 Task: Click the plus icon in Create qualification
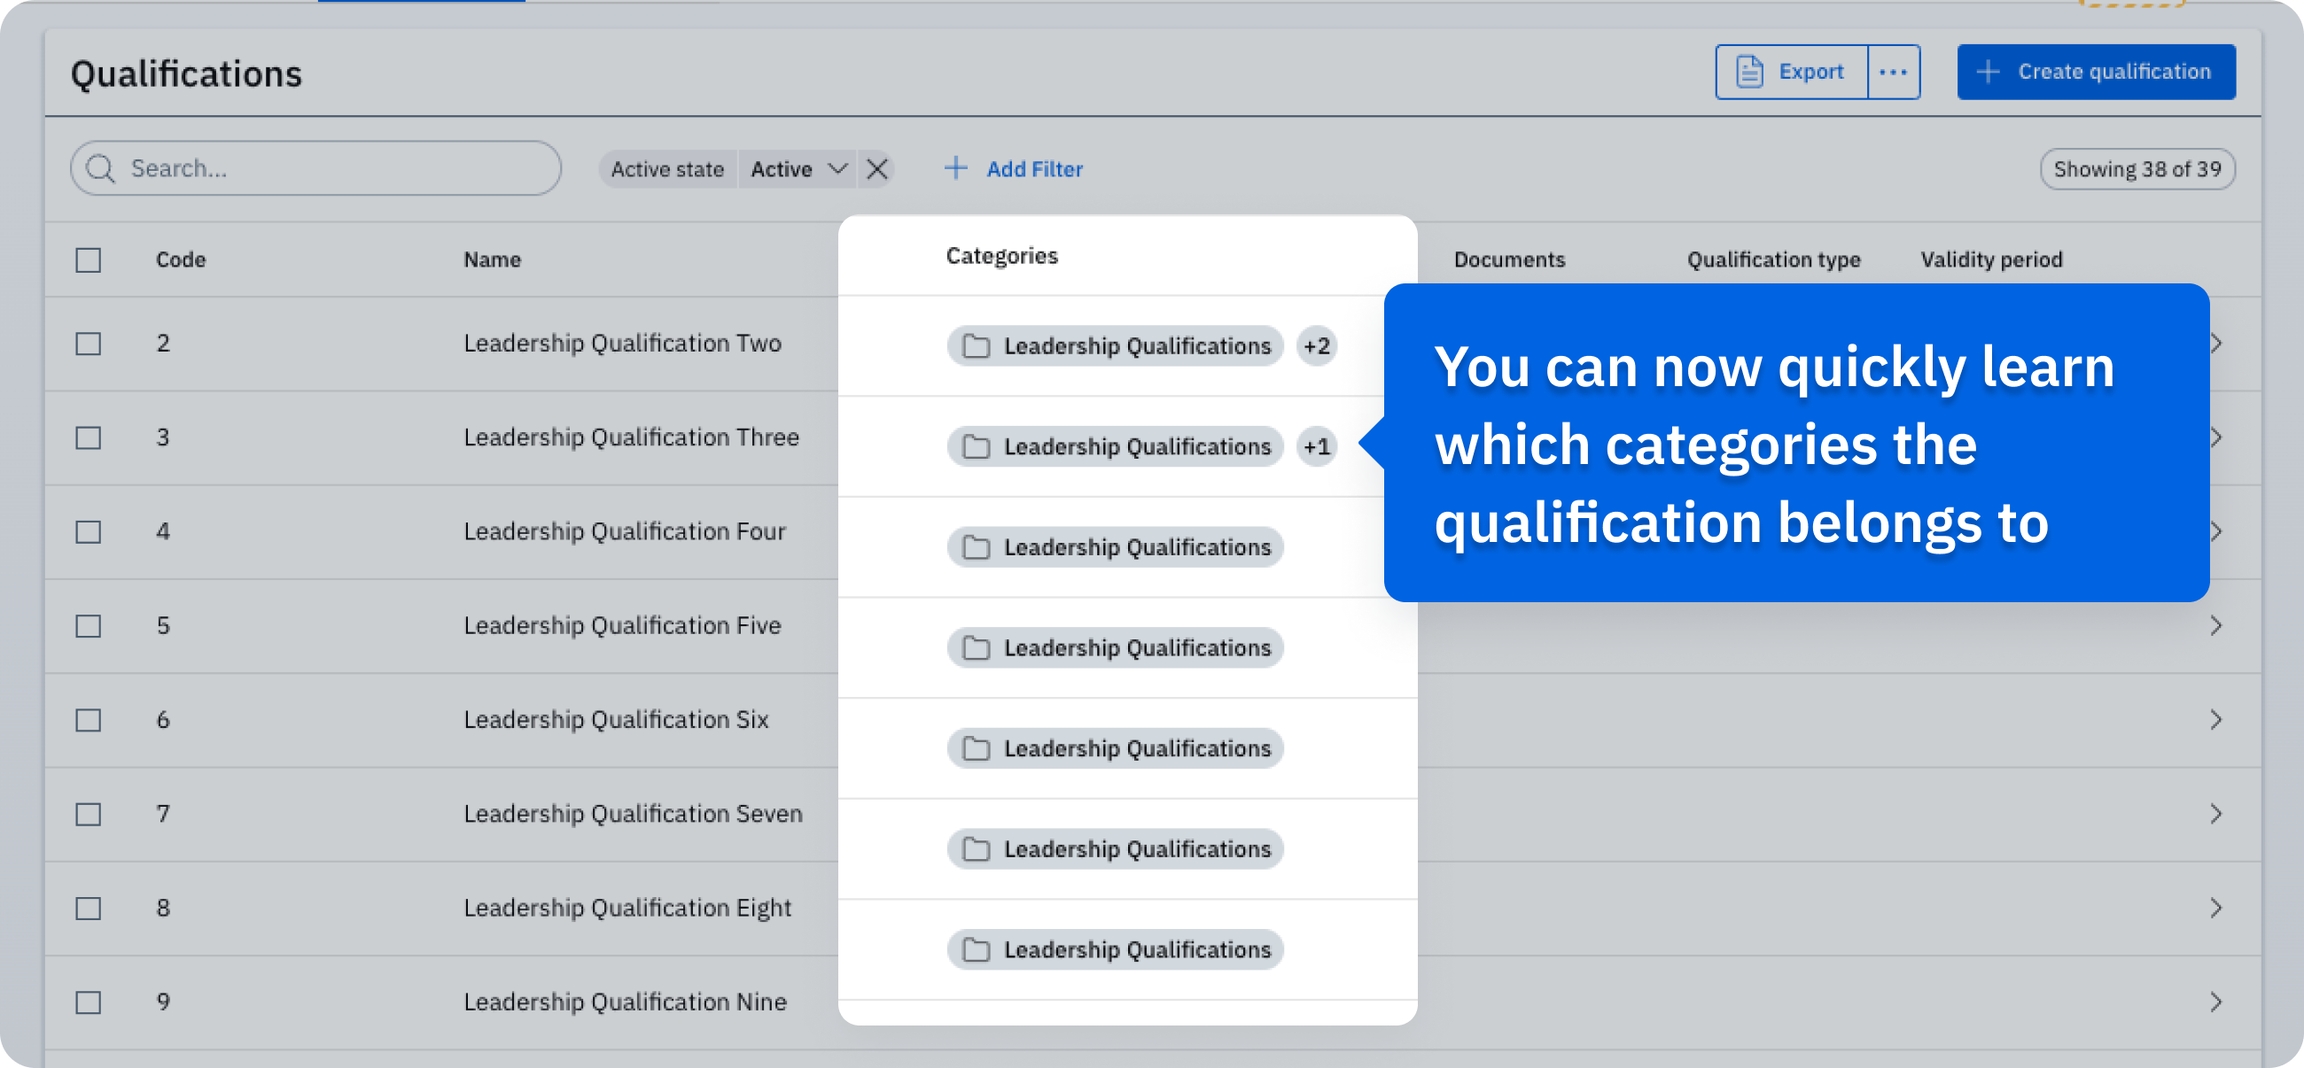[1988, 72]
